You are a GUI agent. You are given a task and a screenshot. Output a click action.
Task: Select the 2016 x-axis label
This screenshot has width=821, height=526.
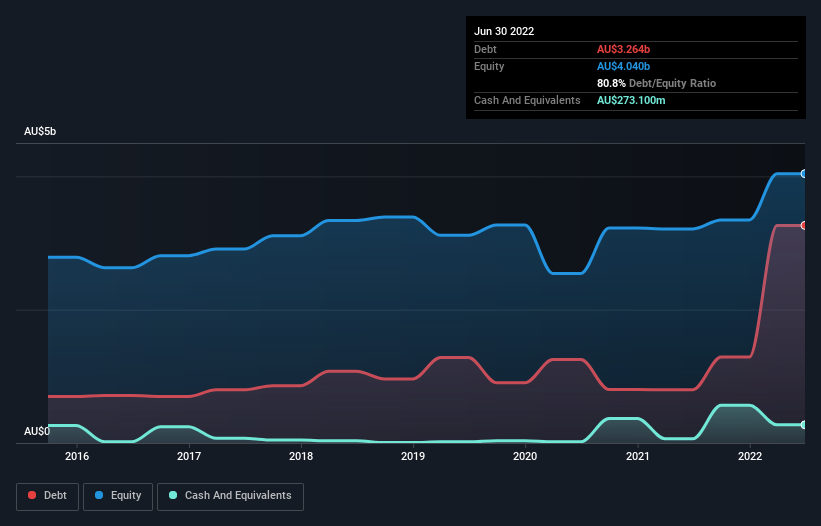coord(77,456)
